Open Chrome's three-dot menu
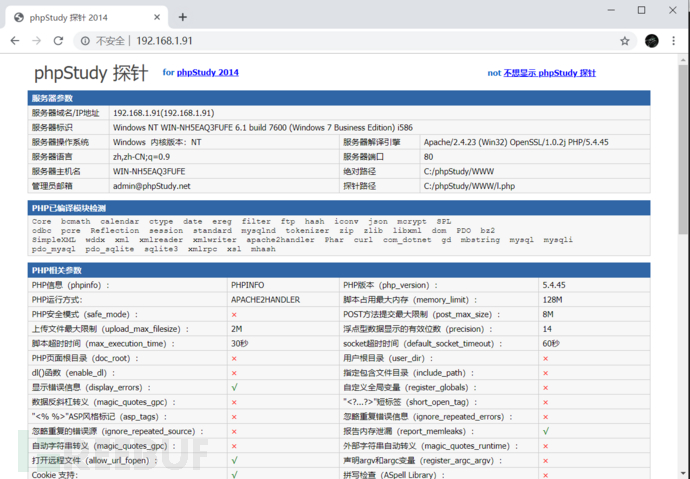 (x=673, y=41)
